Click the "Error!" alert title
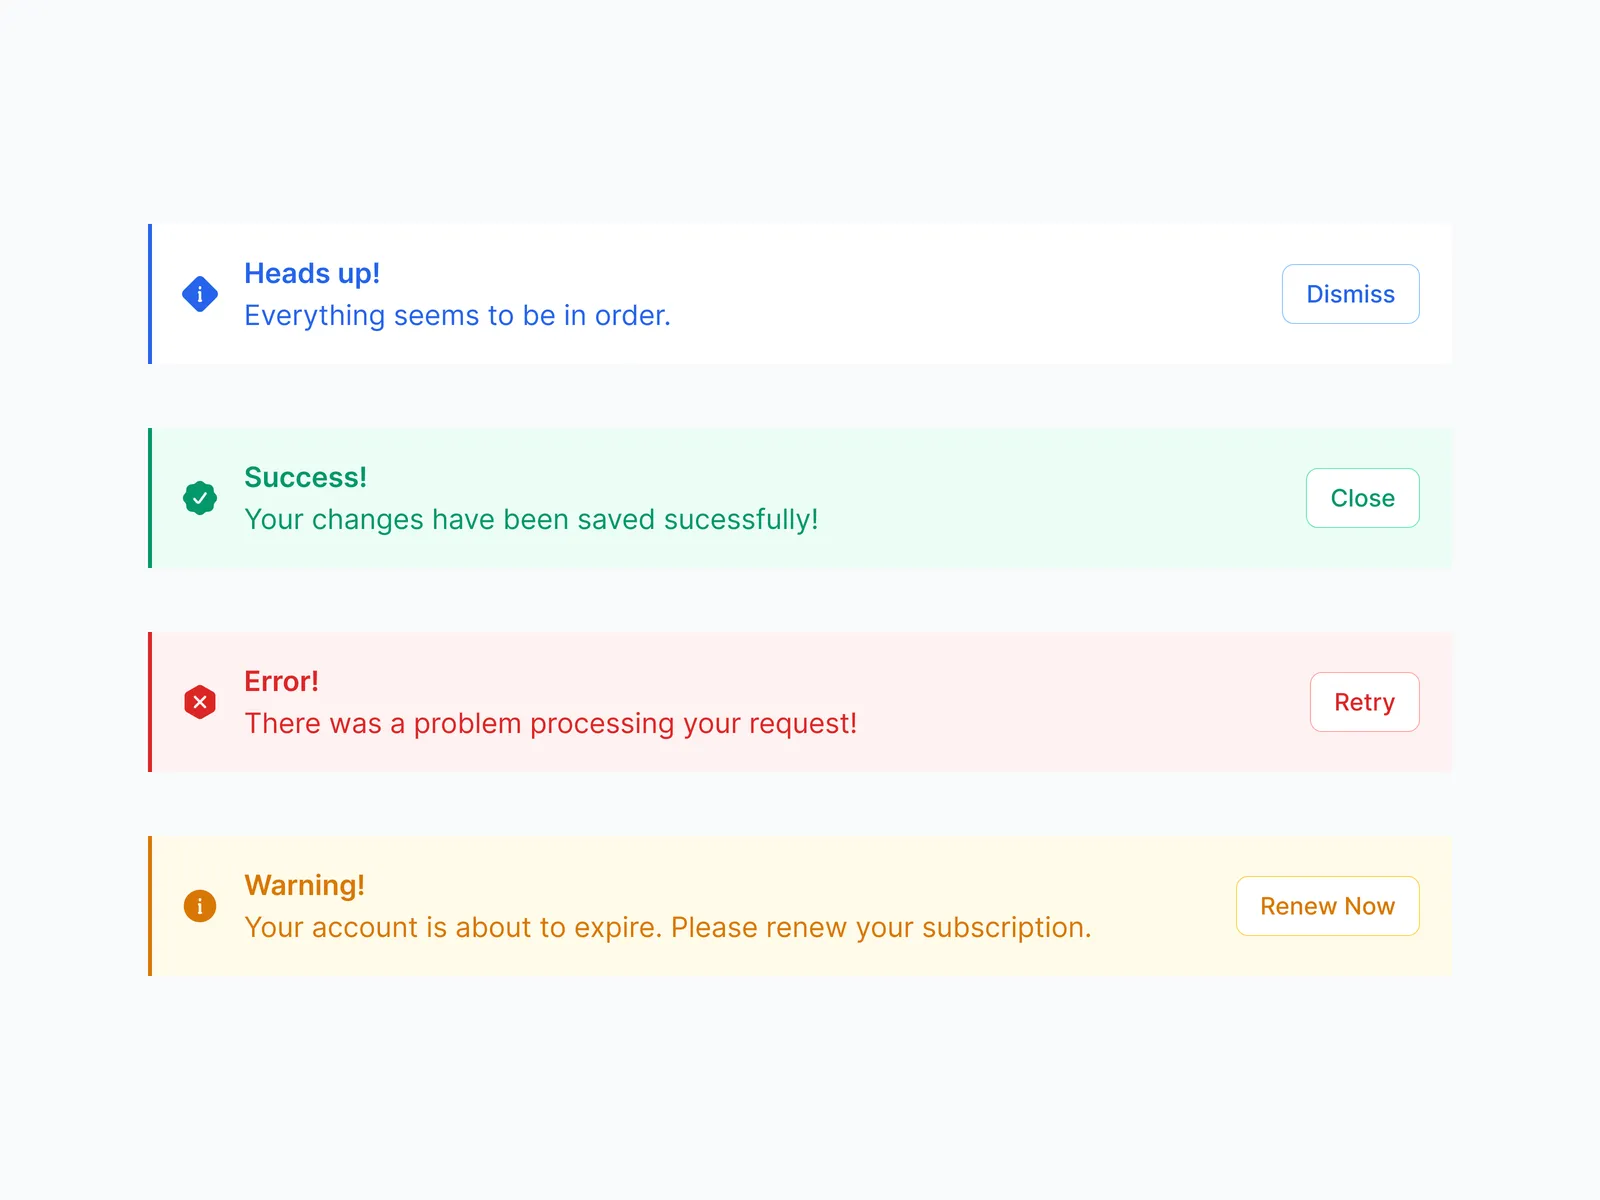 pos(281,681)
